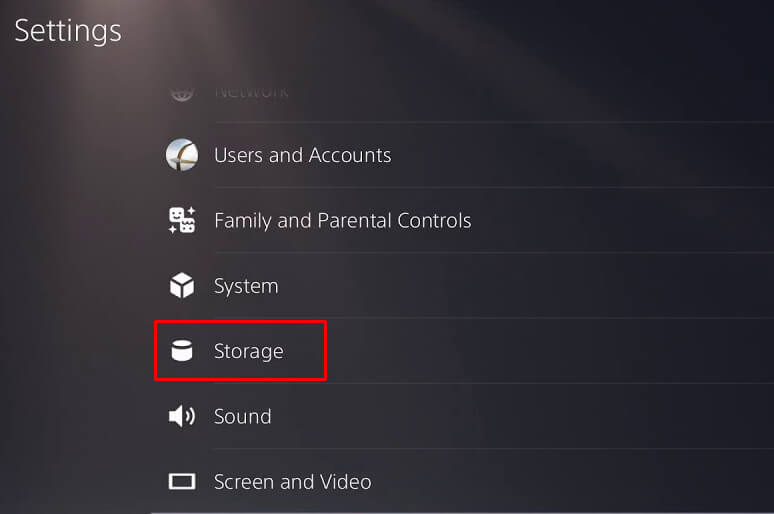
Task: Click the System cube icon
Action: coord(181,286)
